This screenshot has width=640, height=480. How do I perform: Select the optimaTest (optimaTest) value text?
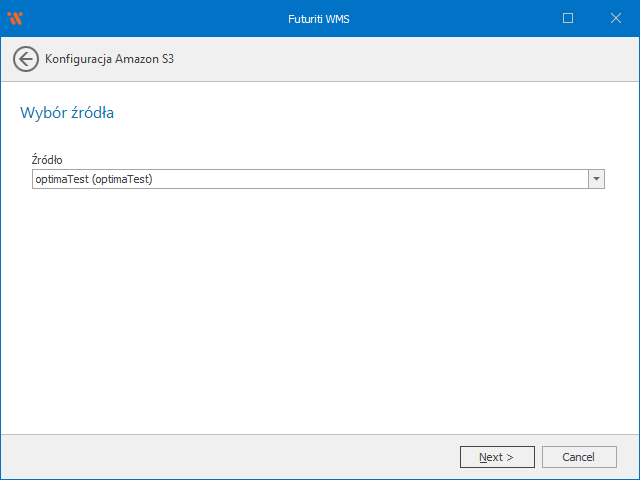click(92, 179)
